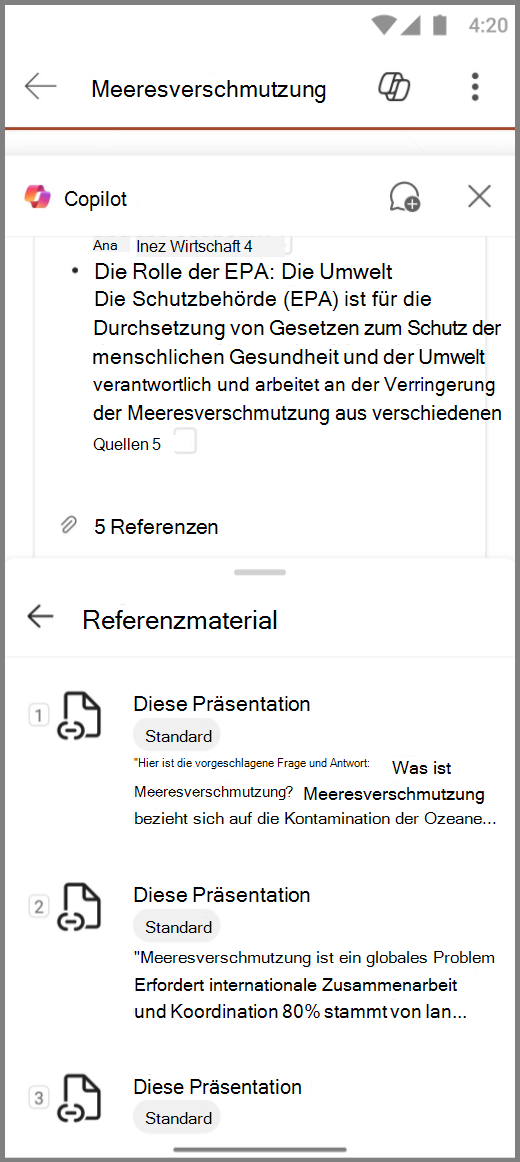The width and height of the screenshot is (520, 1162).
Task: Click Standard tag on first reference
Action: [178, 736]
